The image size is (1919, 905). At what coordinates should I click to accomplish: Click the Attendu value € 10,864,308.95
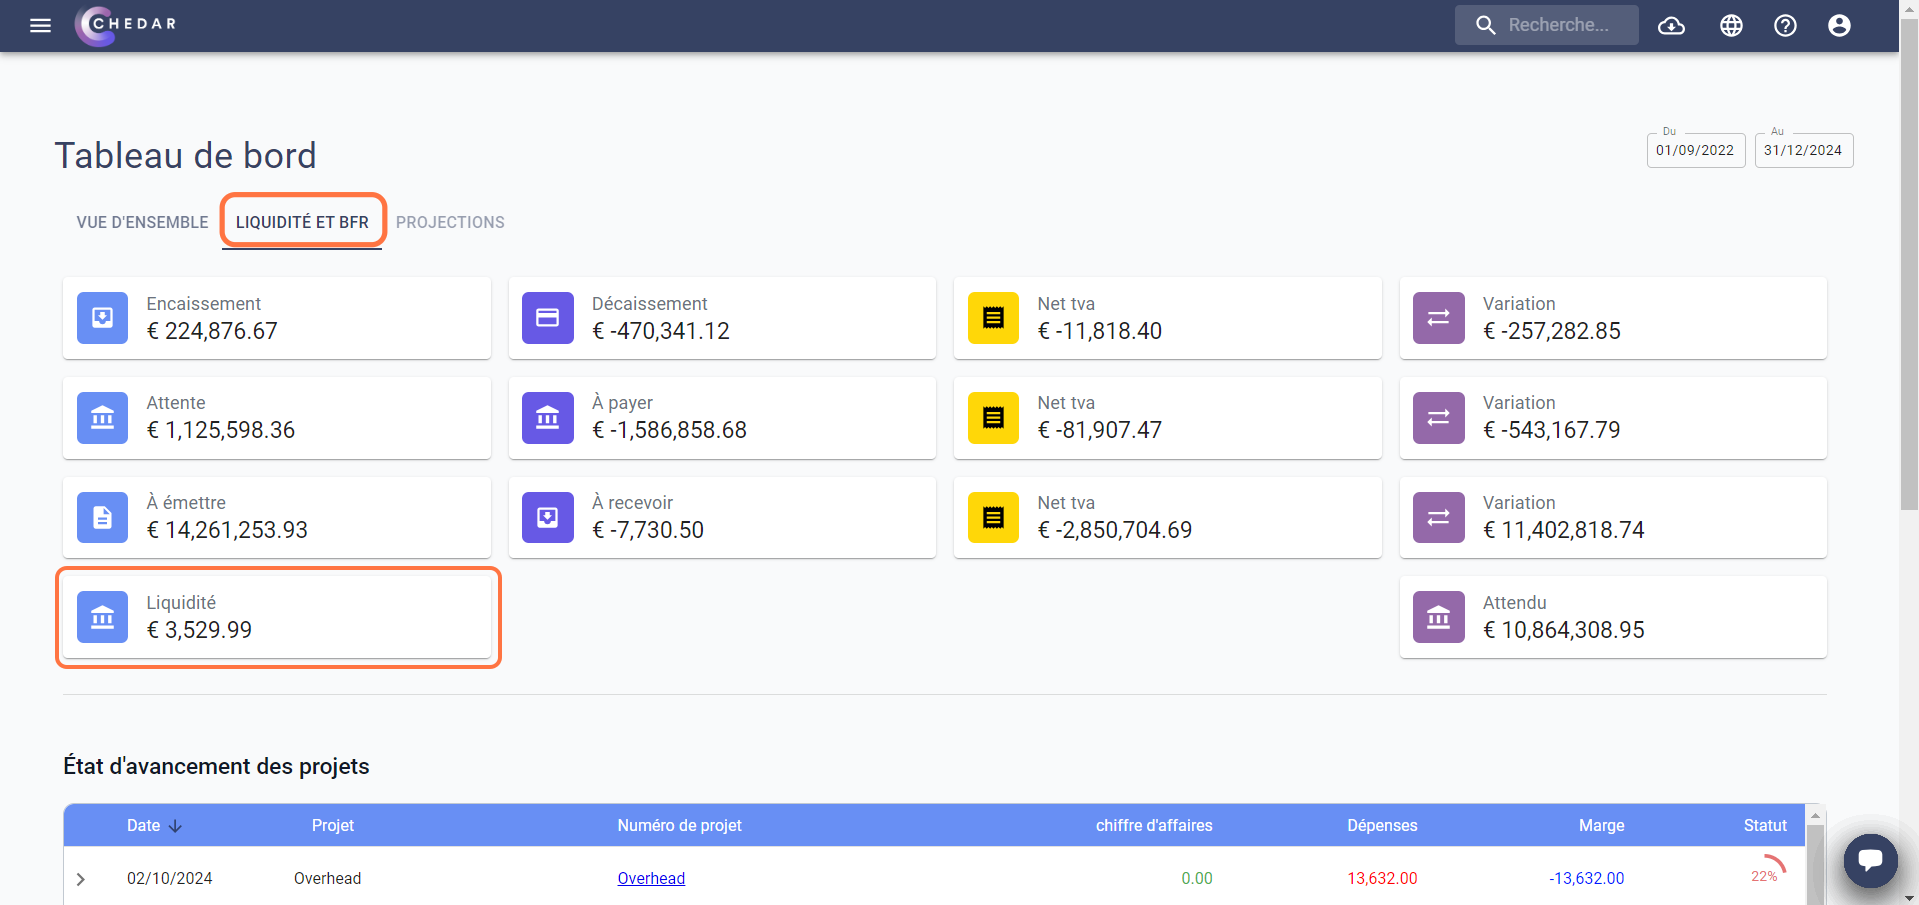(x=1564, y=630)
